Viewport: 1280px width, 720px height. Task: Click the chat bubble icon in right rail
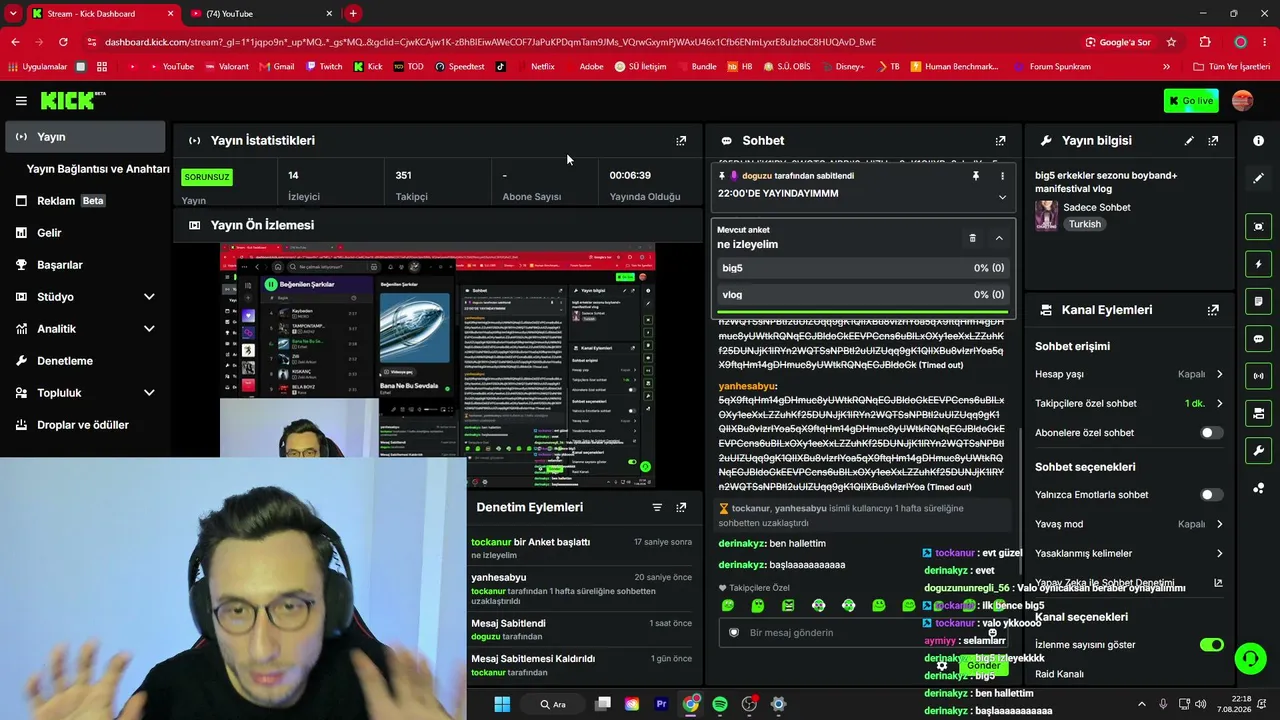[x=1258, y=338]
